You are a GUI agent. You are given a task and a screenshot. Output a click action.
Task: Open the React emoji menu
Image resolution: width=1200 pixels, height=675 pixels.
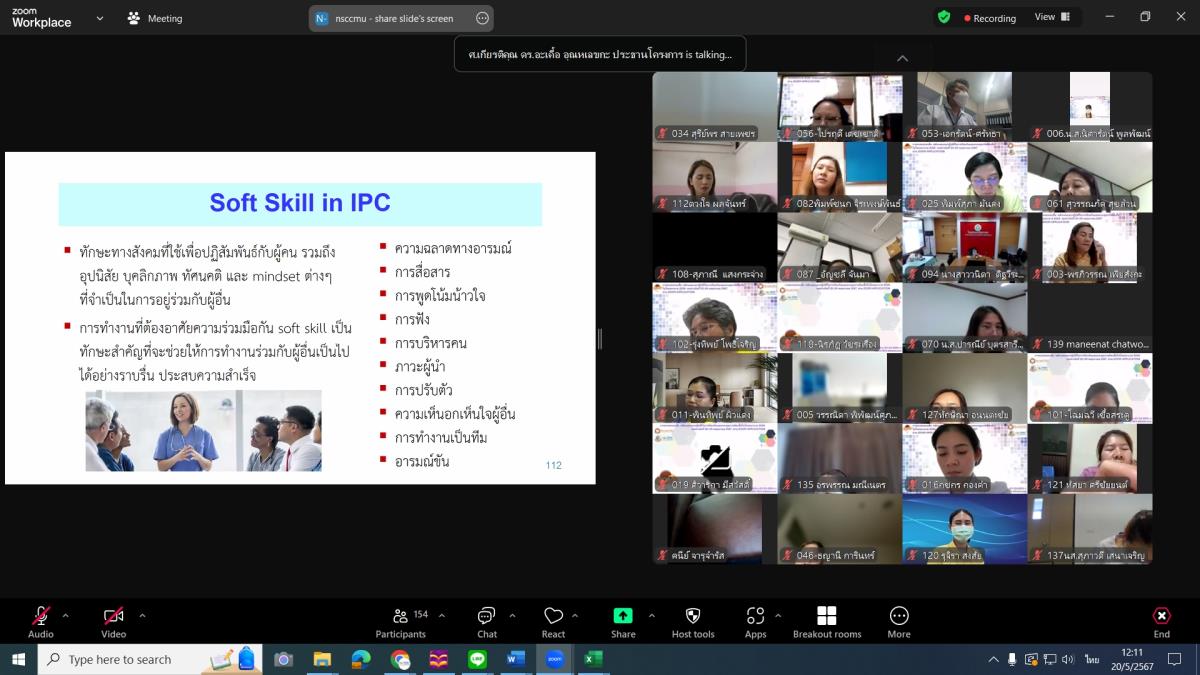tap(553, 622)
